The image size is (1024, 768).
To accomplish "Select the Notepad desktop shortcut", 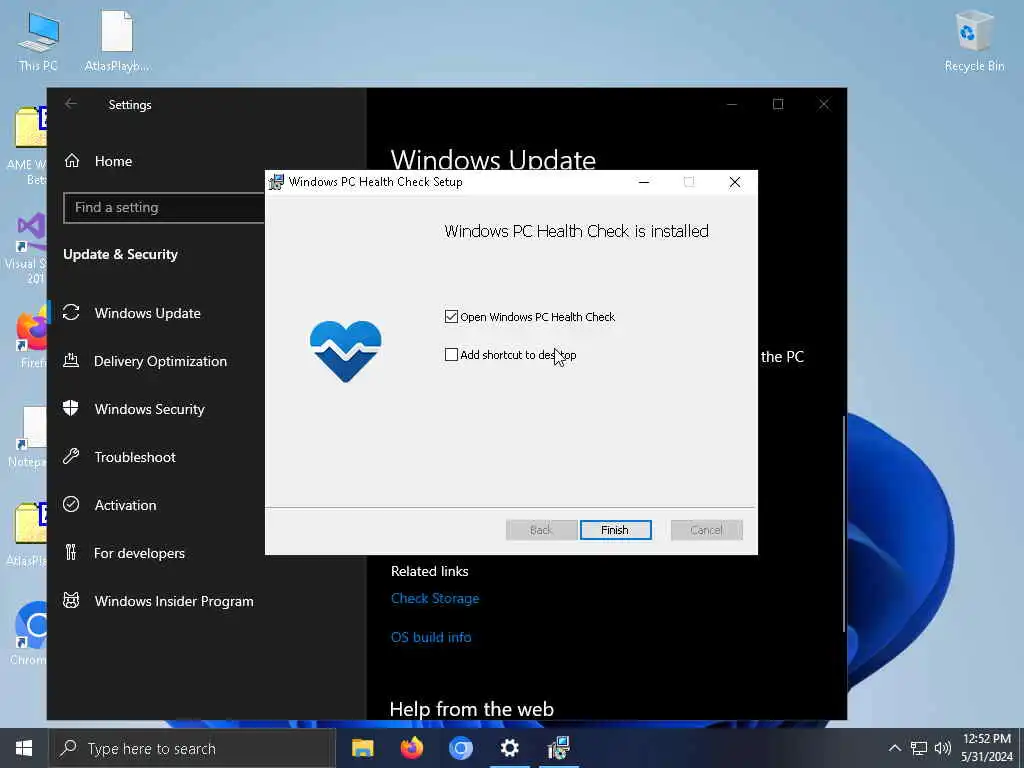I will click(x=27, y=438).
